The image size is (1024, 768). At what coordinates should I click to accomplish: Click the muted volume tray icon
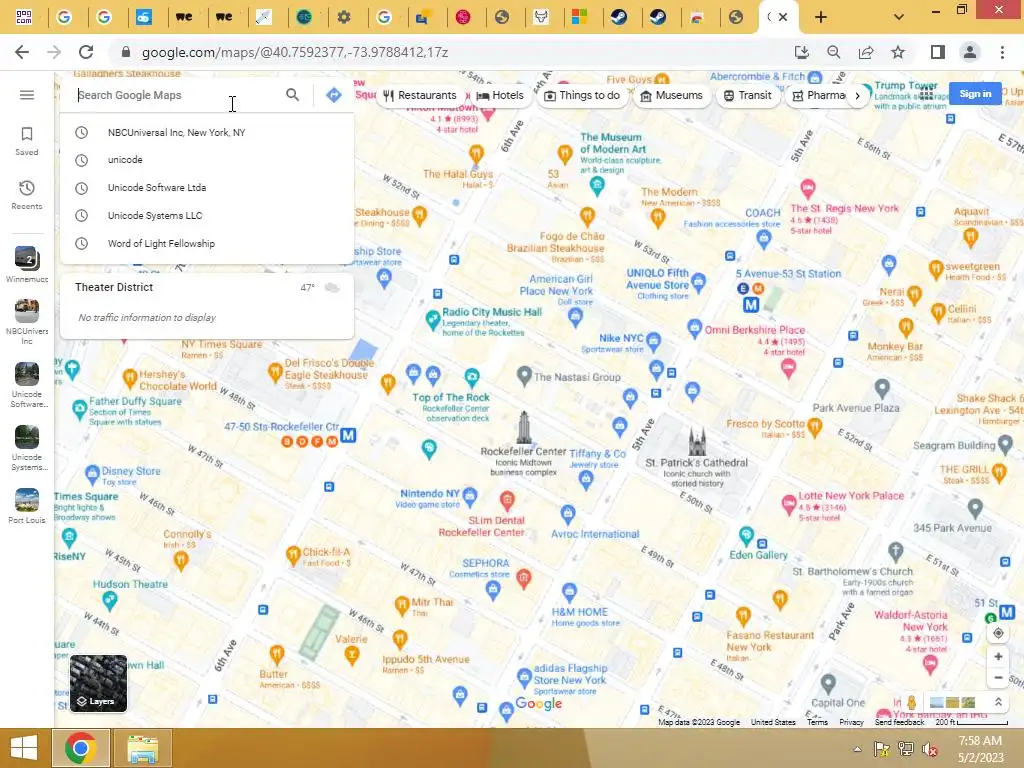click(930, 749)
